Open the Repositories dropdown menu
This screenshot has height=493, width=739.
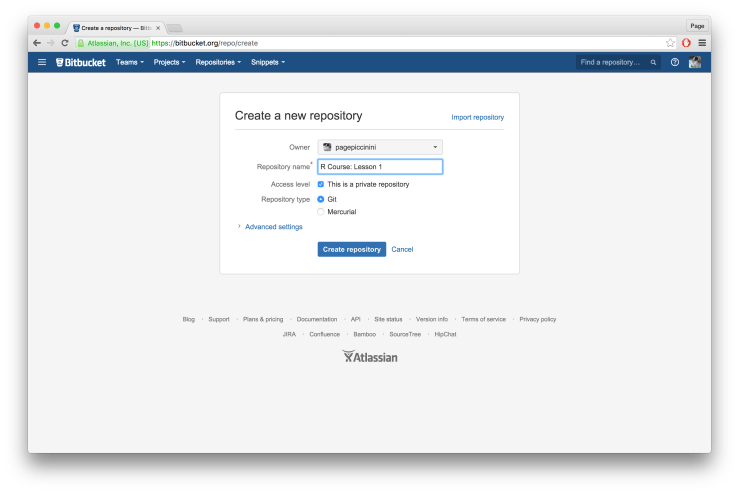click(218, 62)
